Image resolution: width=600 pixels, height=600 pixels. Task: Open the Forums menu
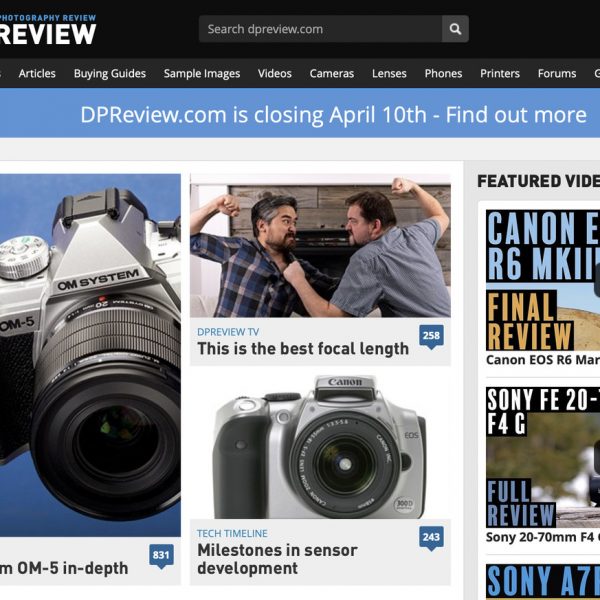[x=557, y=73]
